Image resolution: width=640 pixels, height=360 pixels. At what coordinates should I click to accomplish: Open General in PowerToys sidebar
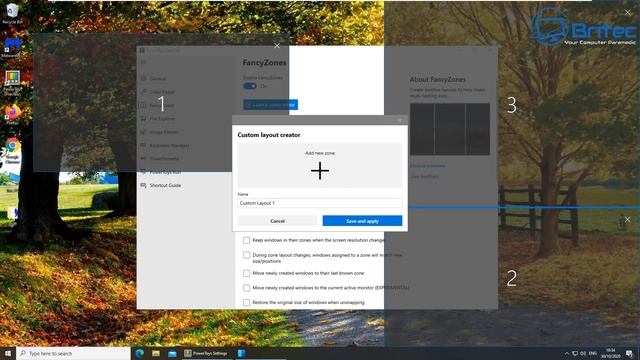[x=157, y=78]
